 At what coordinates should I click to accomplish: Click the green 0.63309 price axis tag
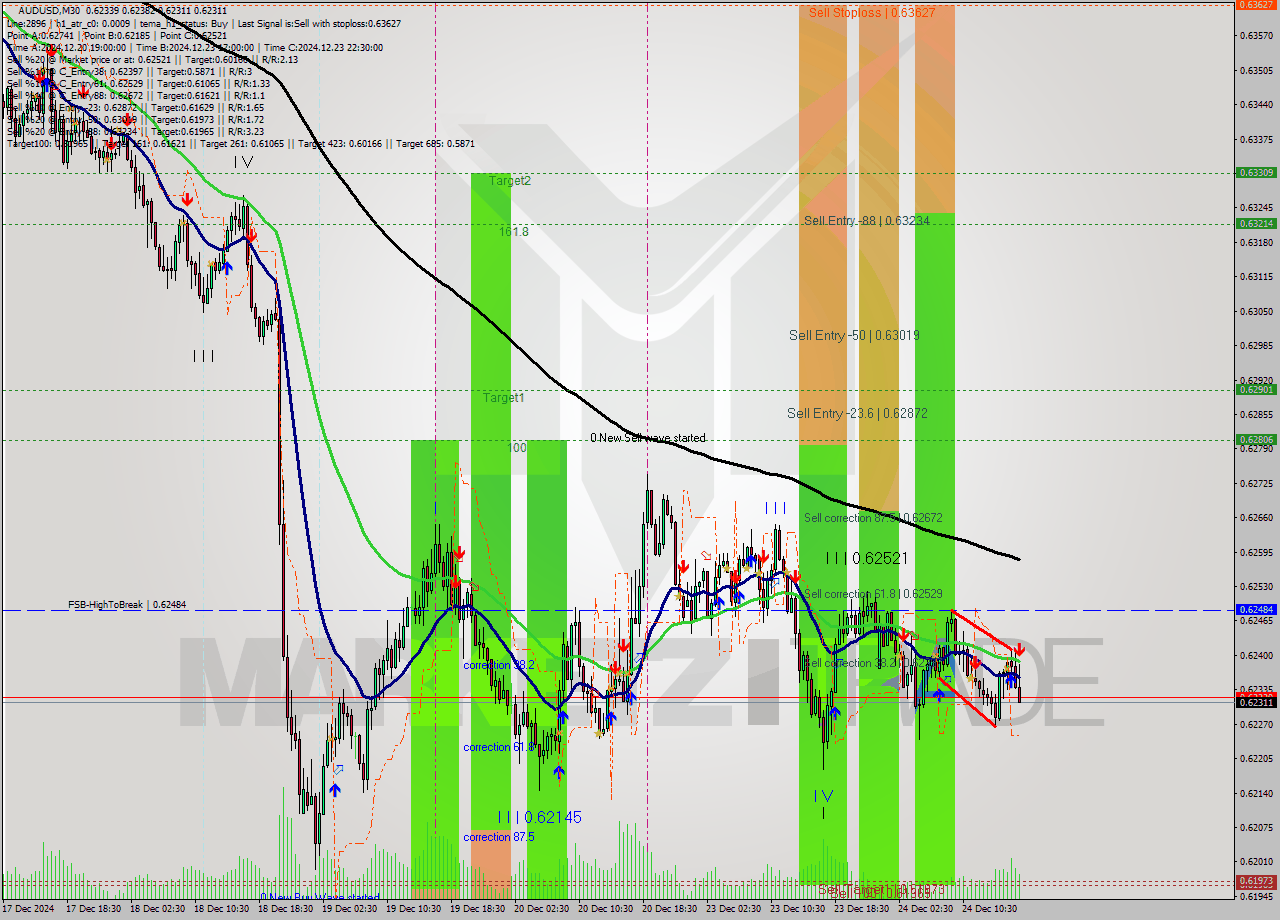pos(1255,173)
